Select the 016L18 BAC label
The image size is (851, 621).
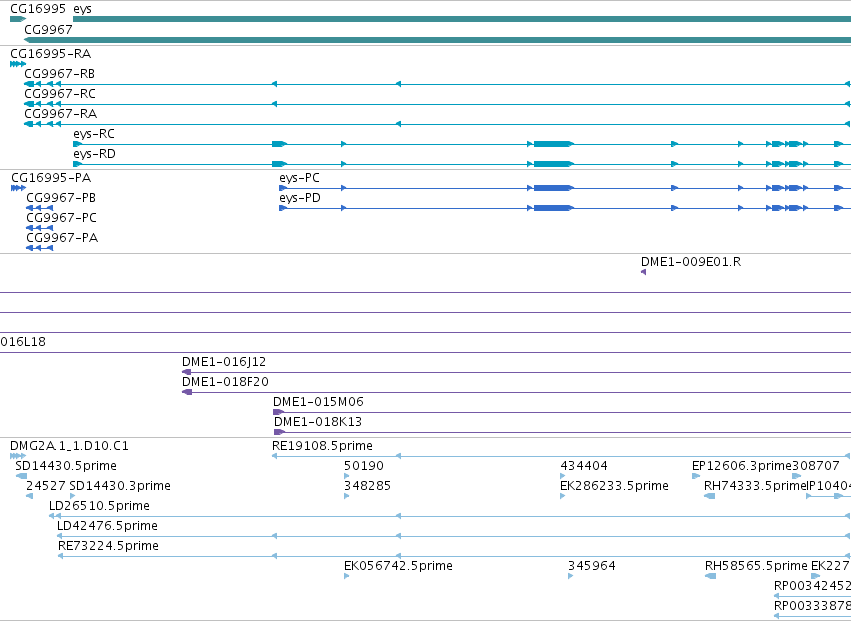click(23, 342)
